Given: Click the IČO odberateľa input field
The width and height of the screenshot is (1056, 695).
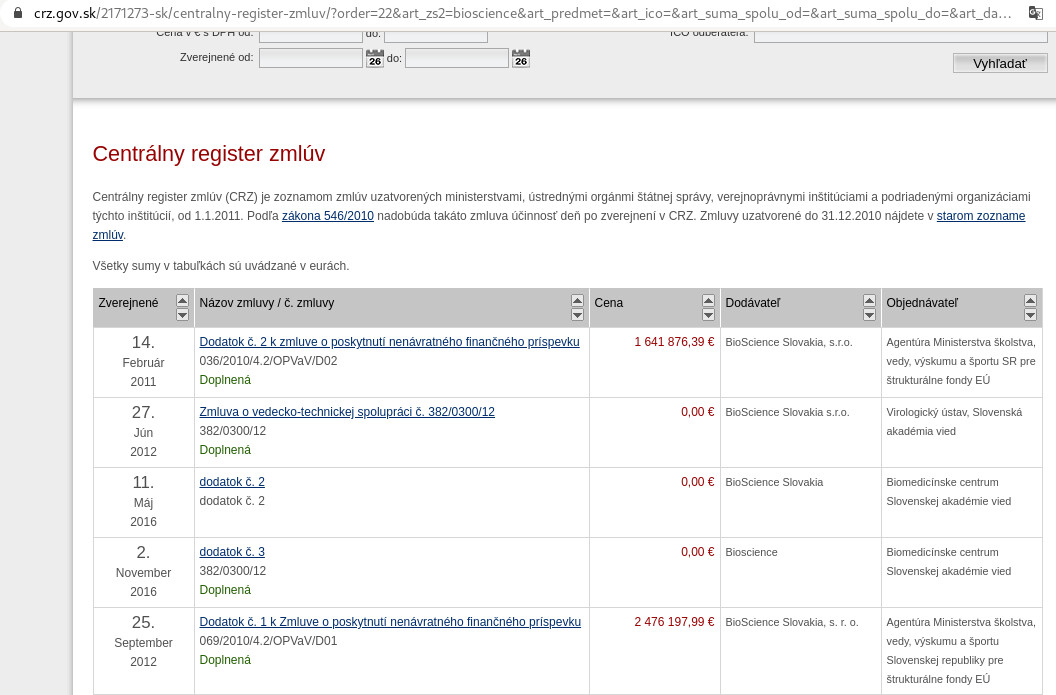Looking at the screenshot, I should click(x=900, y=34).
